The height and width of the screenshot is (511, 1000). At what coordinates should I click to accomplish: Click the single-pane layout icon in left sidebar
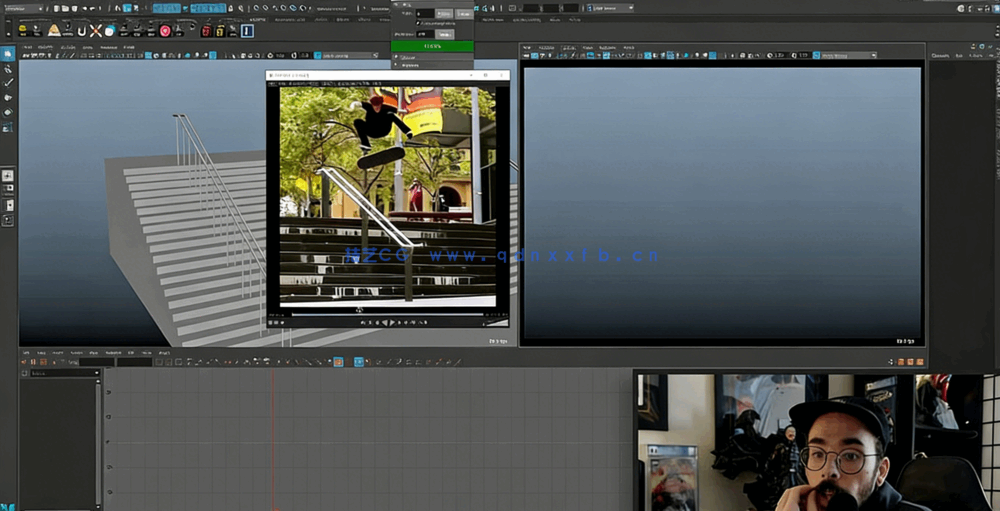pyautogui.click(x=8, y=175)
